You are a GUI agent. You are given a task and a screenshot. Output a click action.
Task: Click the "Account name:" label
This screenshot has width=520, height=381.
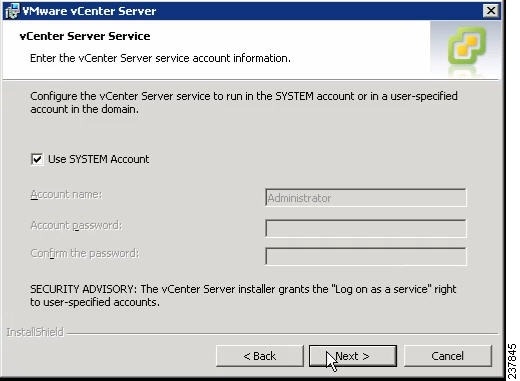point(66,194)
